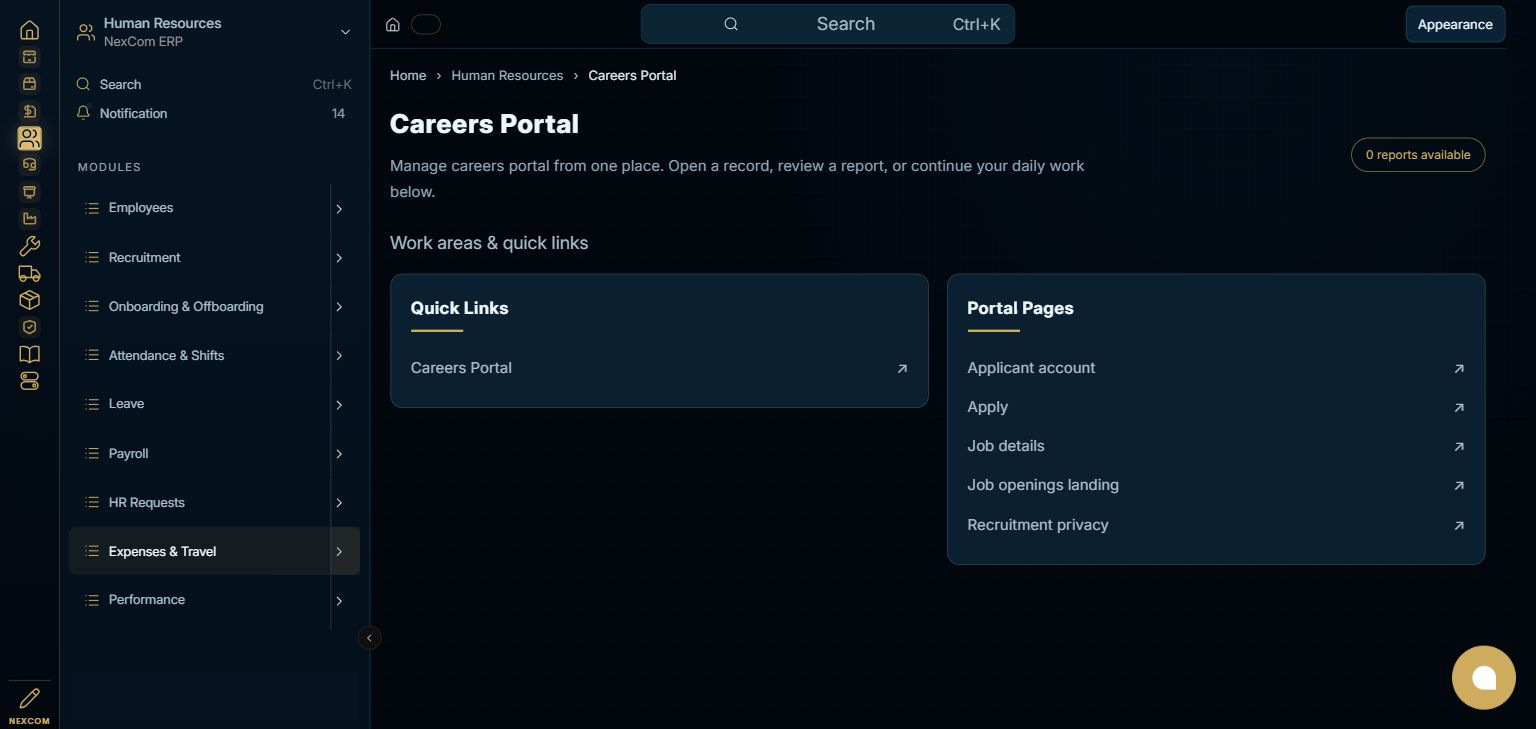Open the wallet icon in the icon rail
The height and width of the screenshot is (729, 1536).
pos(30,84)
